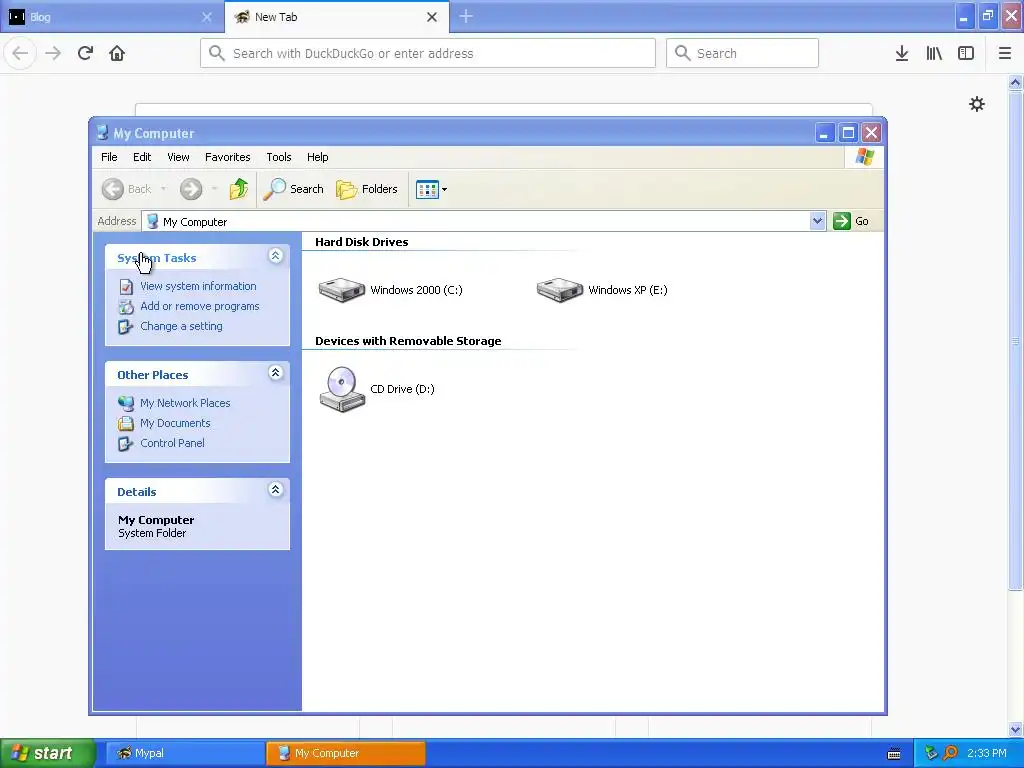Collapse the System Tasks panel
Viewport: 1024px width, 768px height.
tap(276, 256)
